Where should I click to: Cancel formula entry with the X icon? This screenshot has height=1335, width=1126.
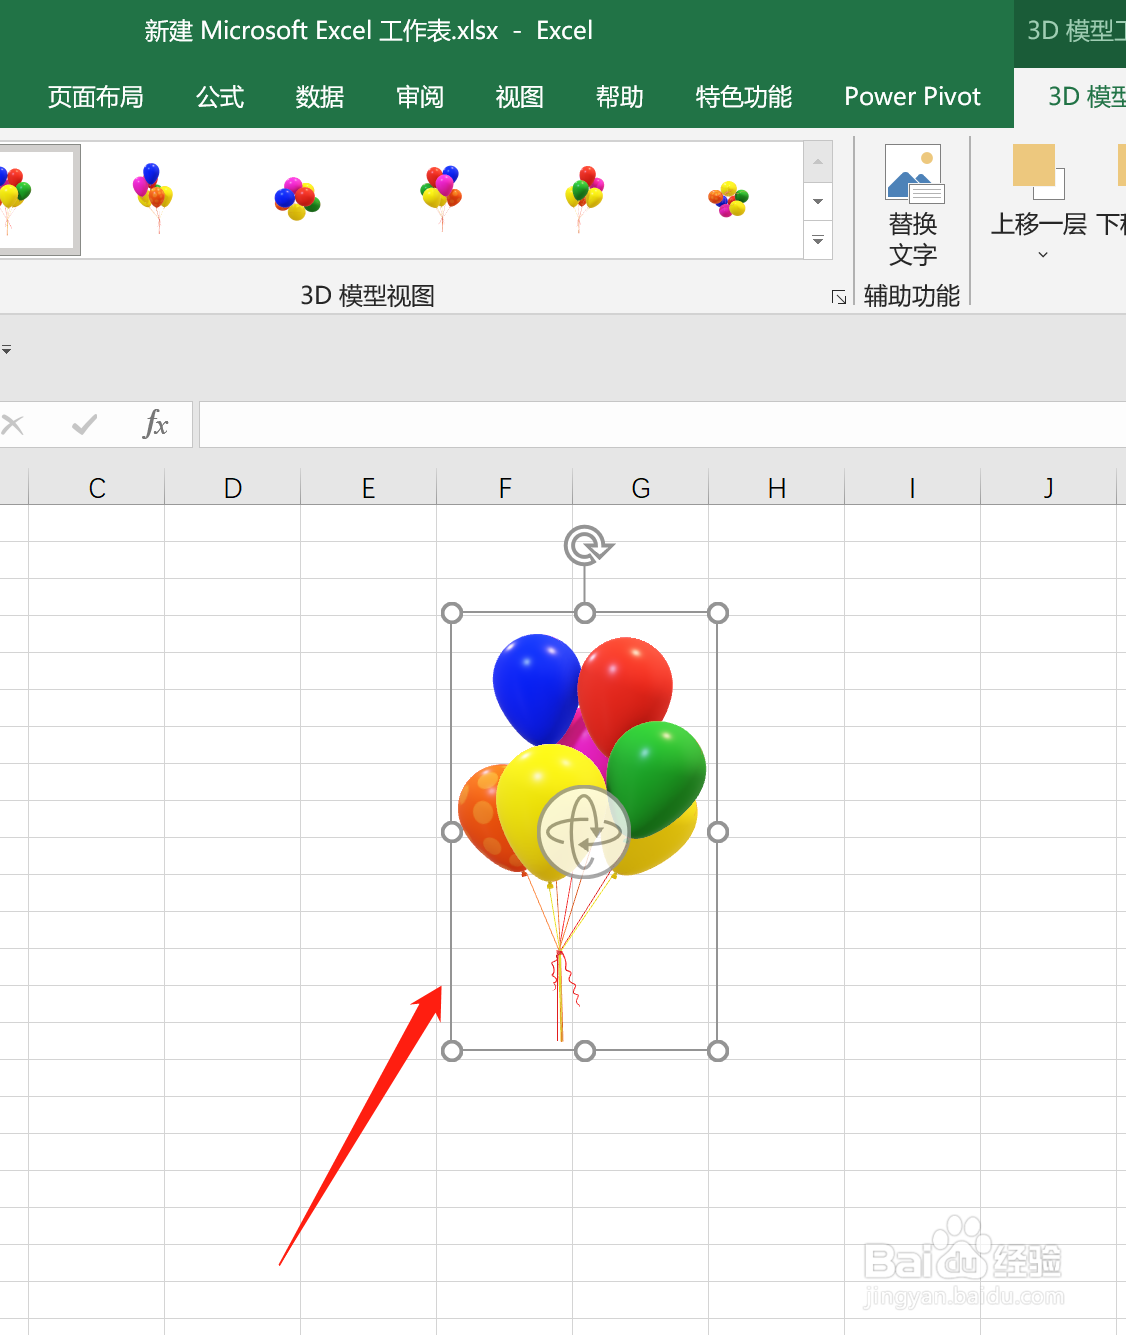(13, 425)
